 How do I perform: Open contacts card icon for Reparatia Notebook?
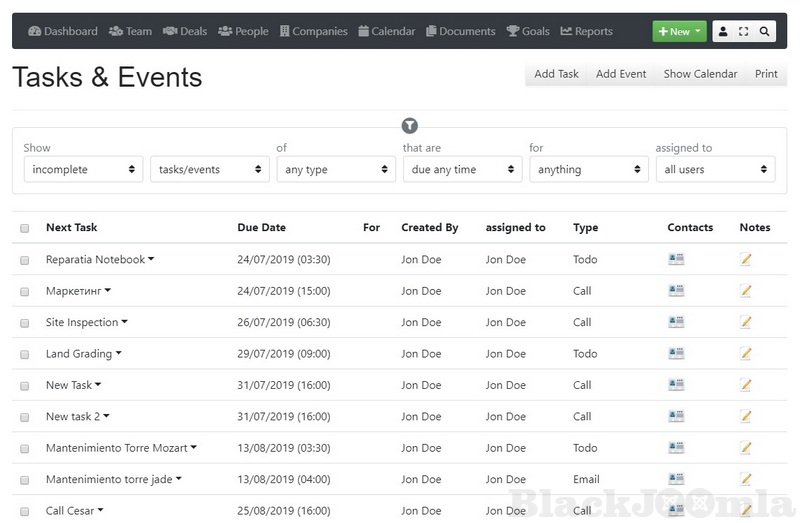pos(676,260)
